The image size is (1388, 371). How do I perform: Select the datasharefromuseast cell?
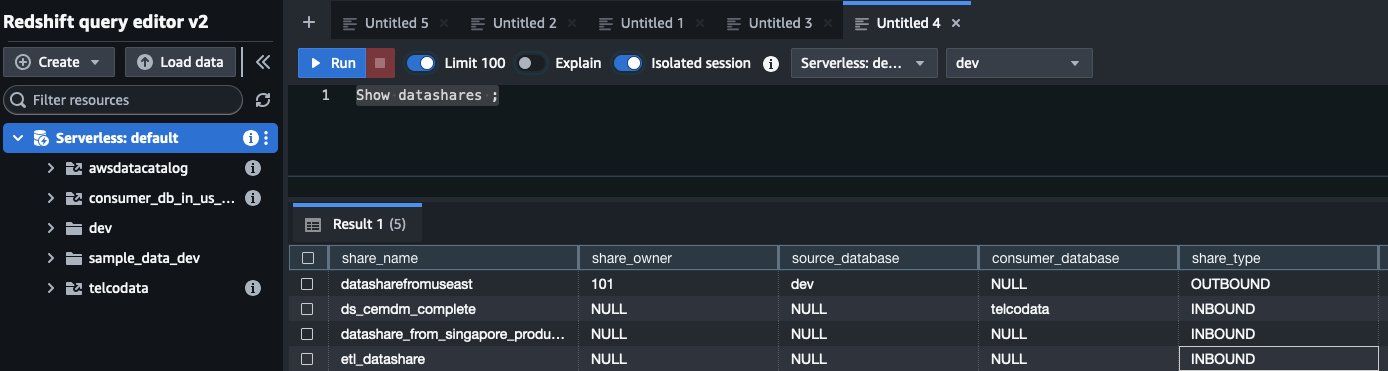452,284
